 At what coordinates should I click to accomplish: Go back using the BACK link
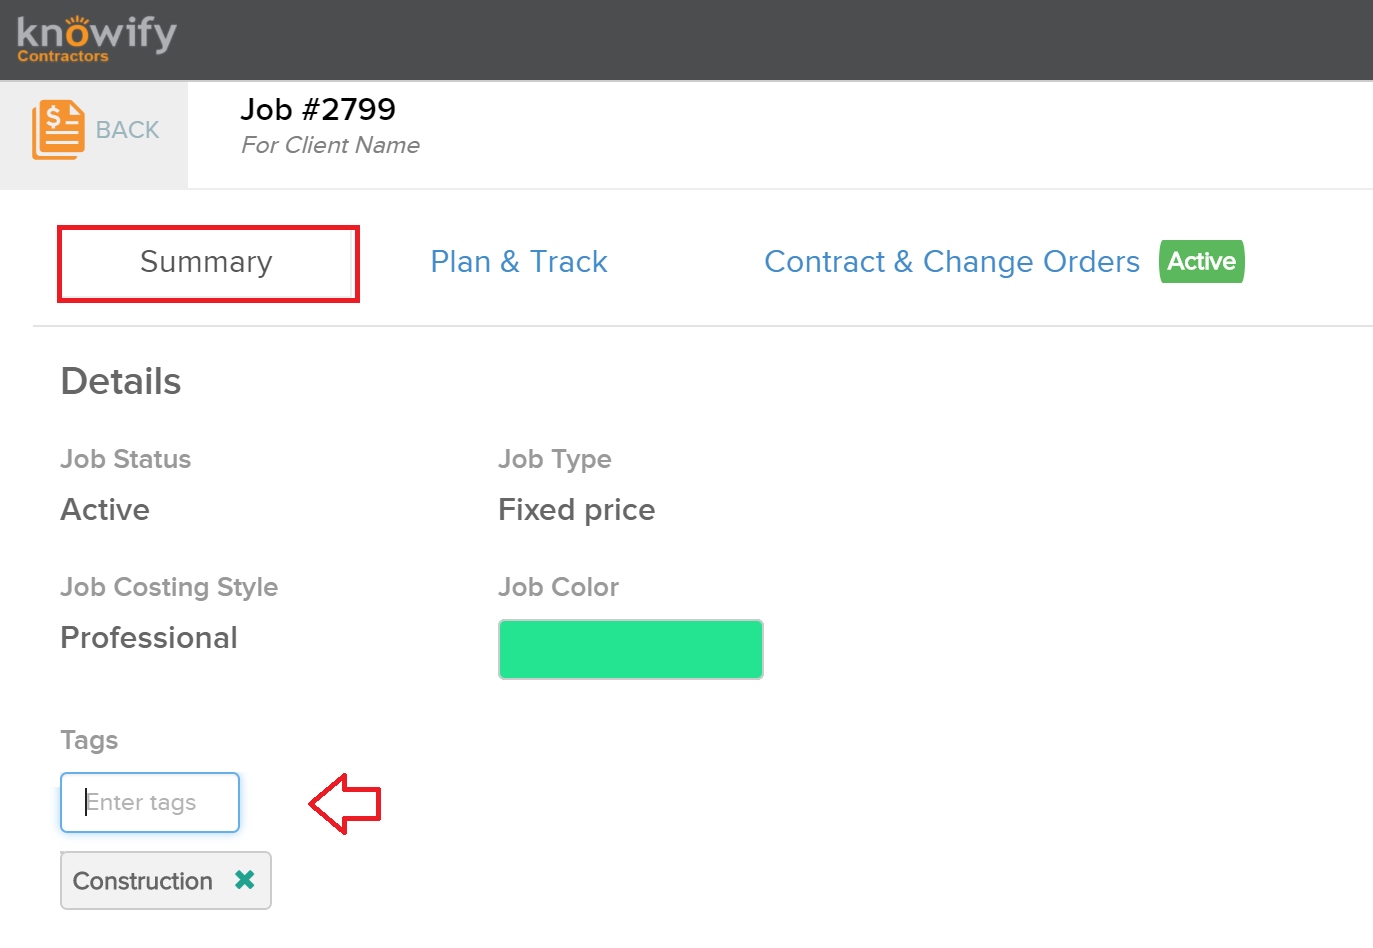pos(127,130)
